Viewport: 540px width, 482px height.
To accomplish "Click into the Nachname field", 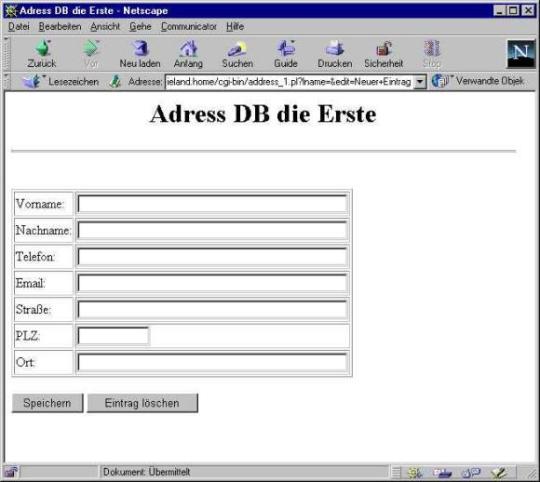I will [212, 230].
